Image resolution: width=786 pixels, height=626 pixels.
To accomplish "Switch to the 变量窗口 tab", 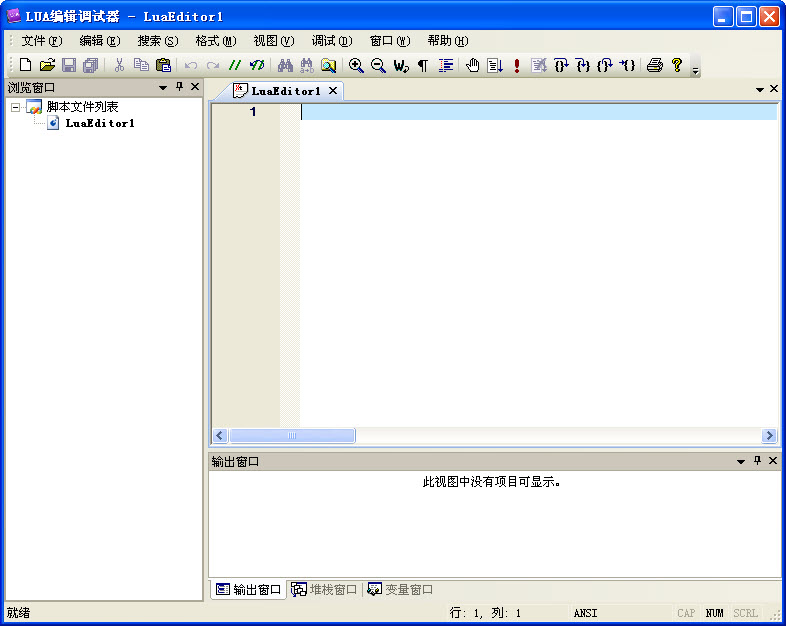I will (x=400, y=589).
